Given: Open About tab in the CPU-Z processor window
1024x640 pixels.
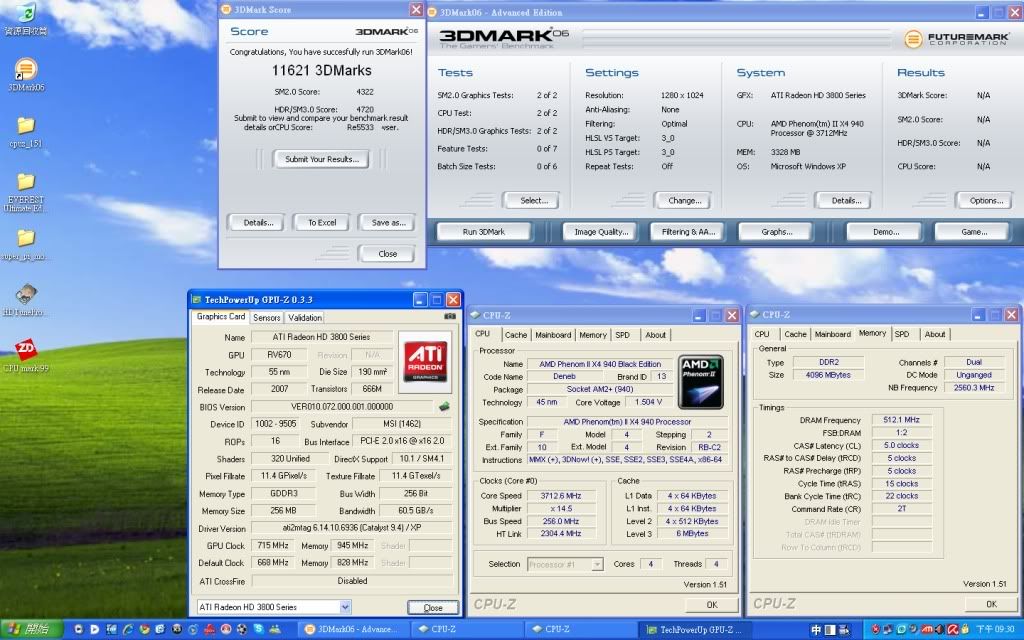Looking at the screenshot, I should [x=656, y=335].
